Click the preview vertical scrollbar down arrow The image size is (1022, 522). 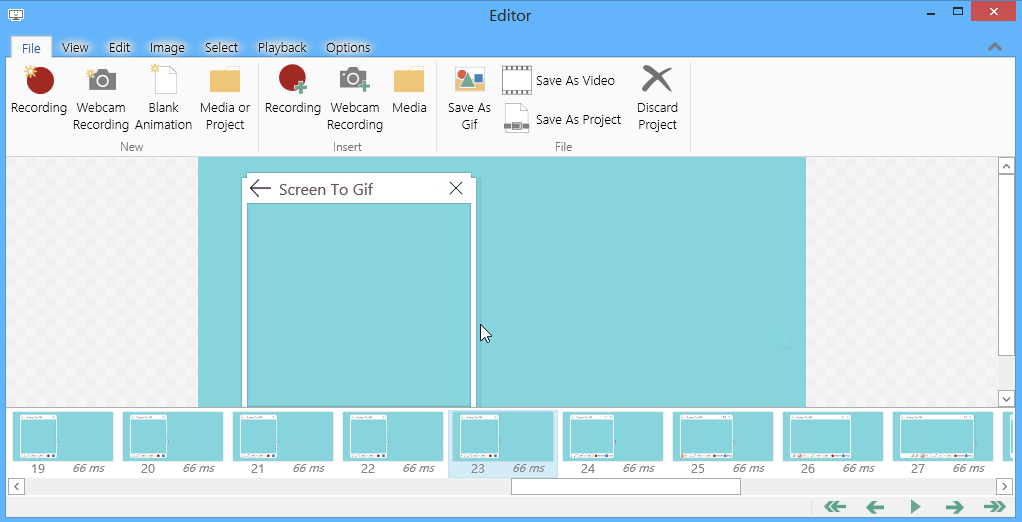[1006, 398]
